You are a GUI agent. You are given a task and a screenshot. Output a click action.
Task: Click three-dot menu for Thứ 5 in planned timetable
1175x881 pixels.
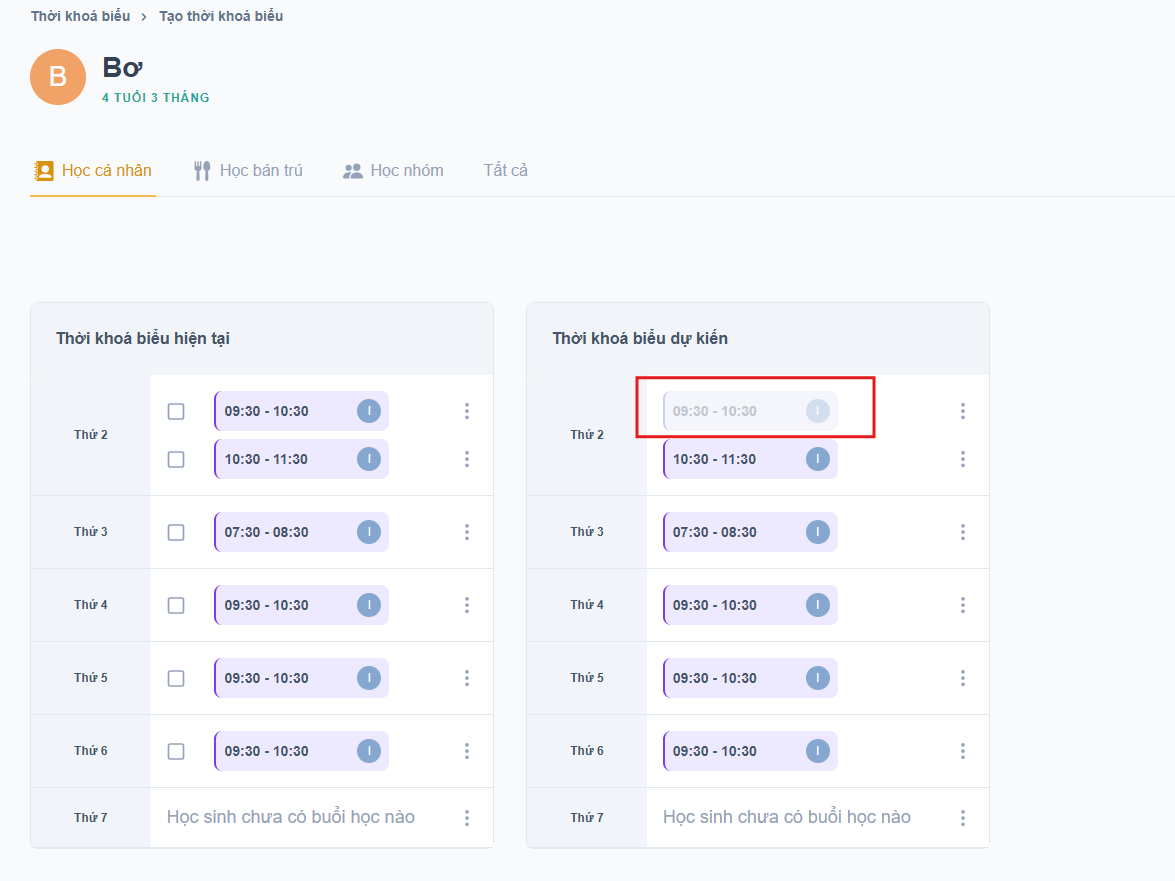point(963,678)
